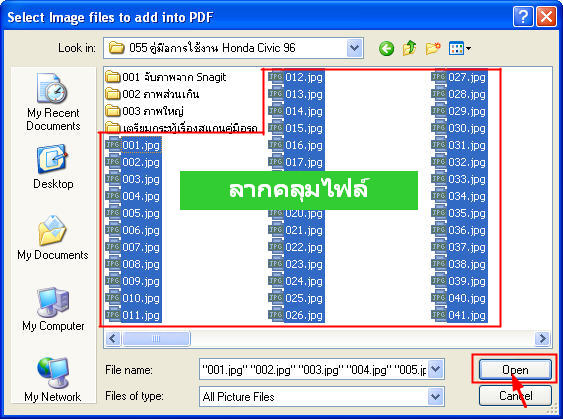Select file 009.jpg

pyautogui.click(x=133, y=281)
